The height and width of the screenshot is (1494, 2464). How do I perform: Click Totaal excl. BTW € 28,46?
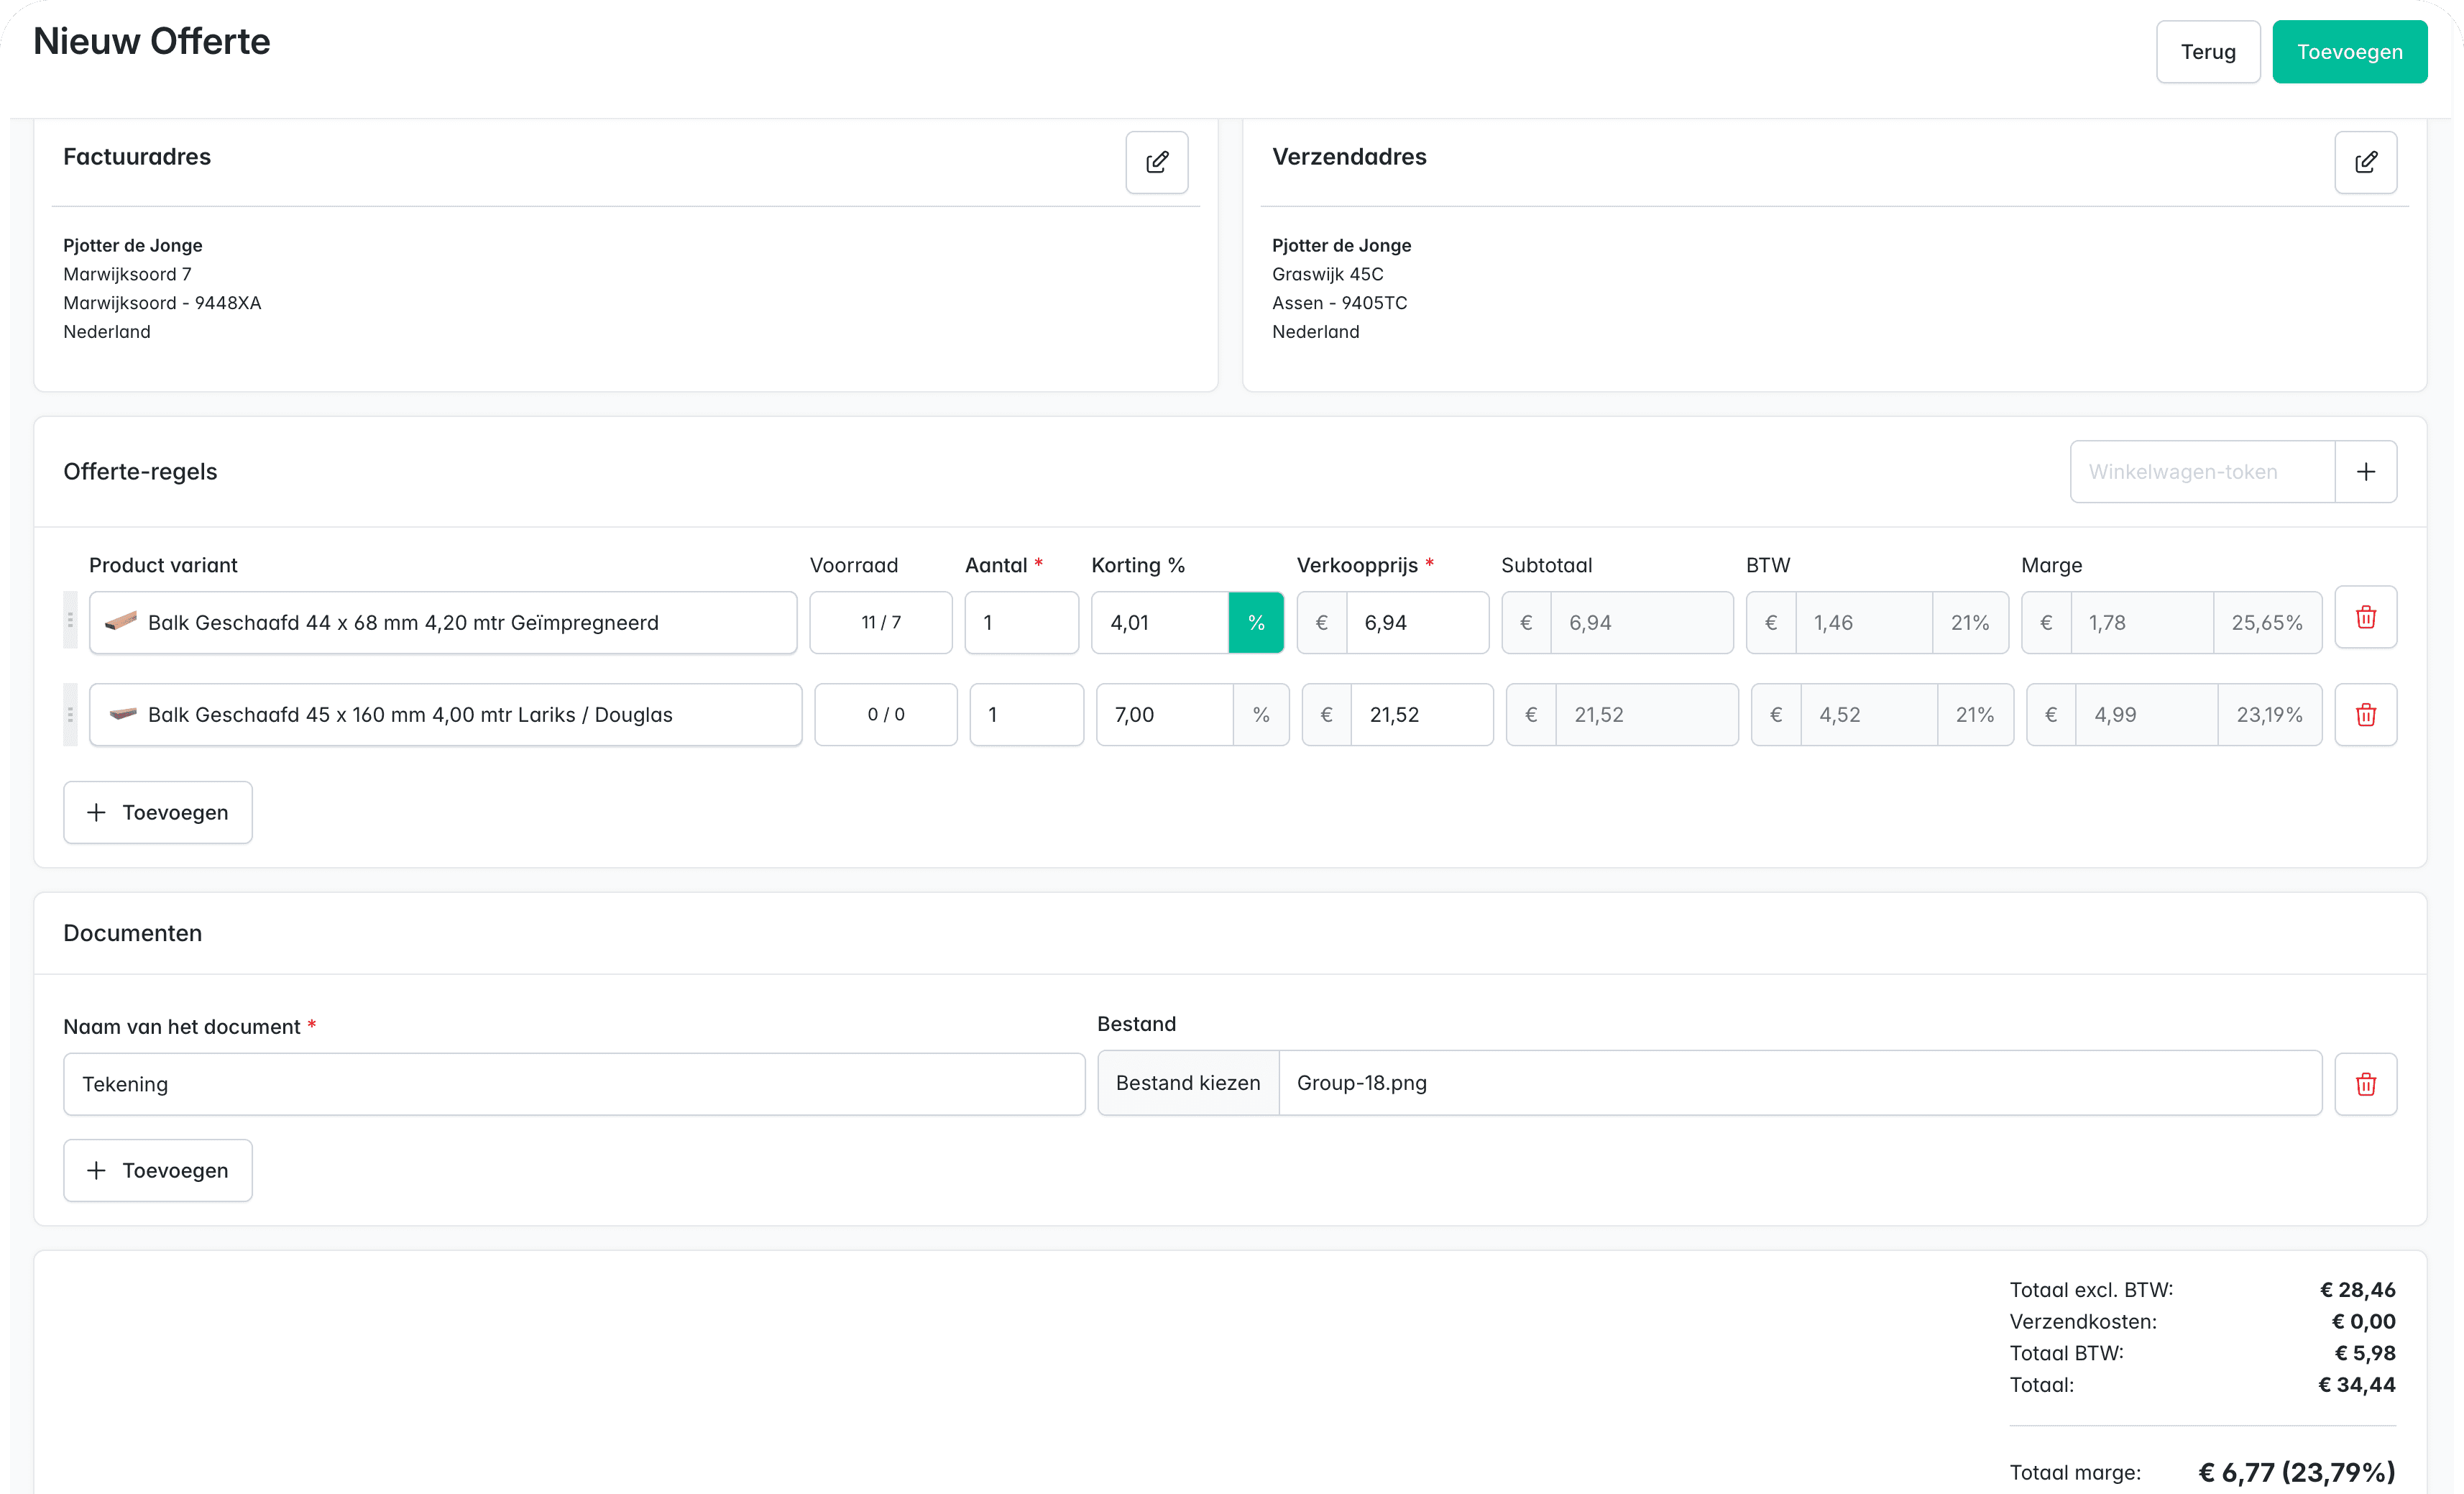click(2357, 1290)
